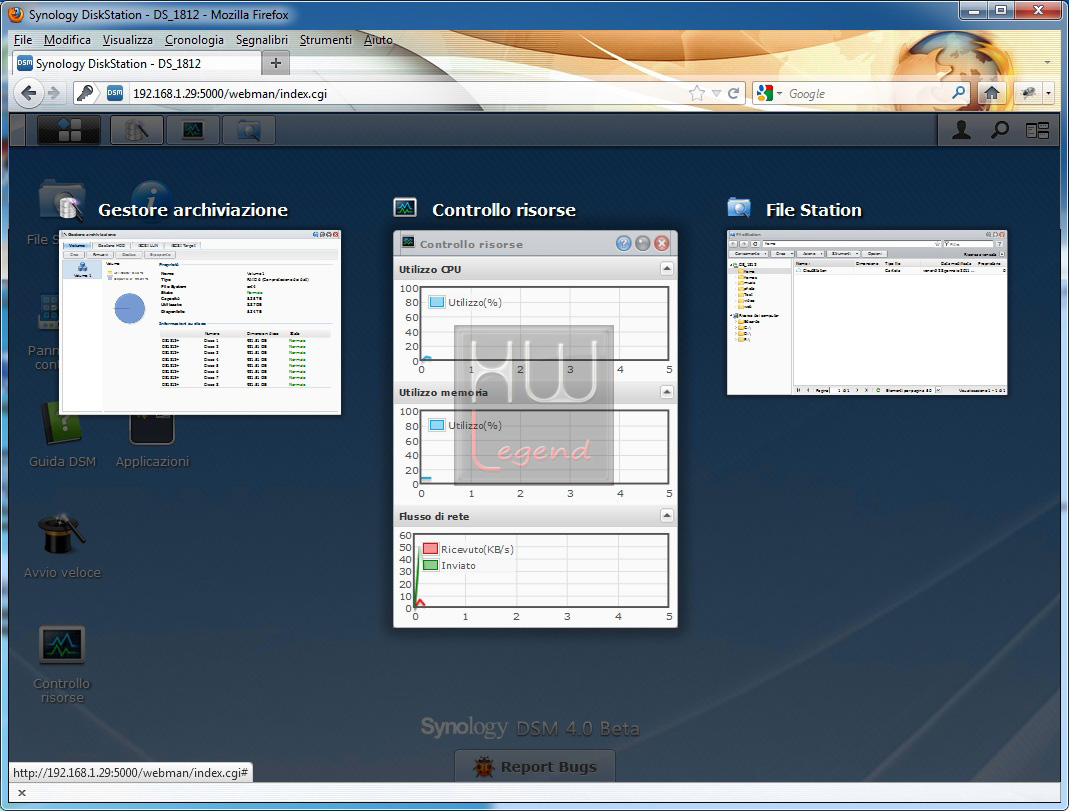Image resolution: width=1069 pixels, height=811 pixels.
Task: Select File Station window thumbnail
Action: pos(867,312)
